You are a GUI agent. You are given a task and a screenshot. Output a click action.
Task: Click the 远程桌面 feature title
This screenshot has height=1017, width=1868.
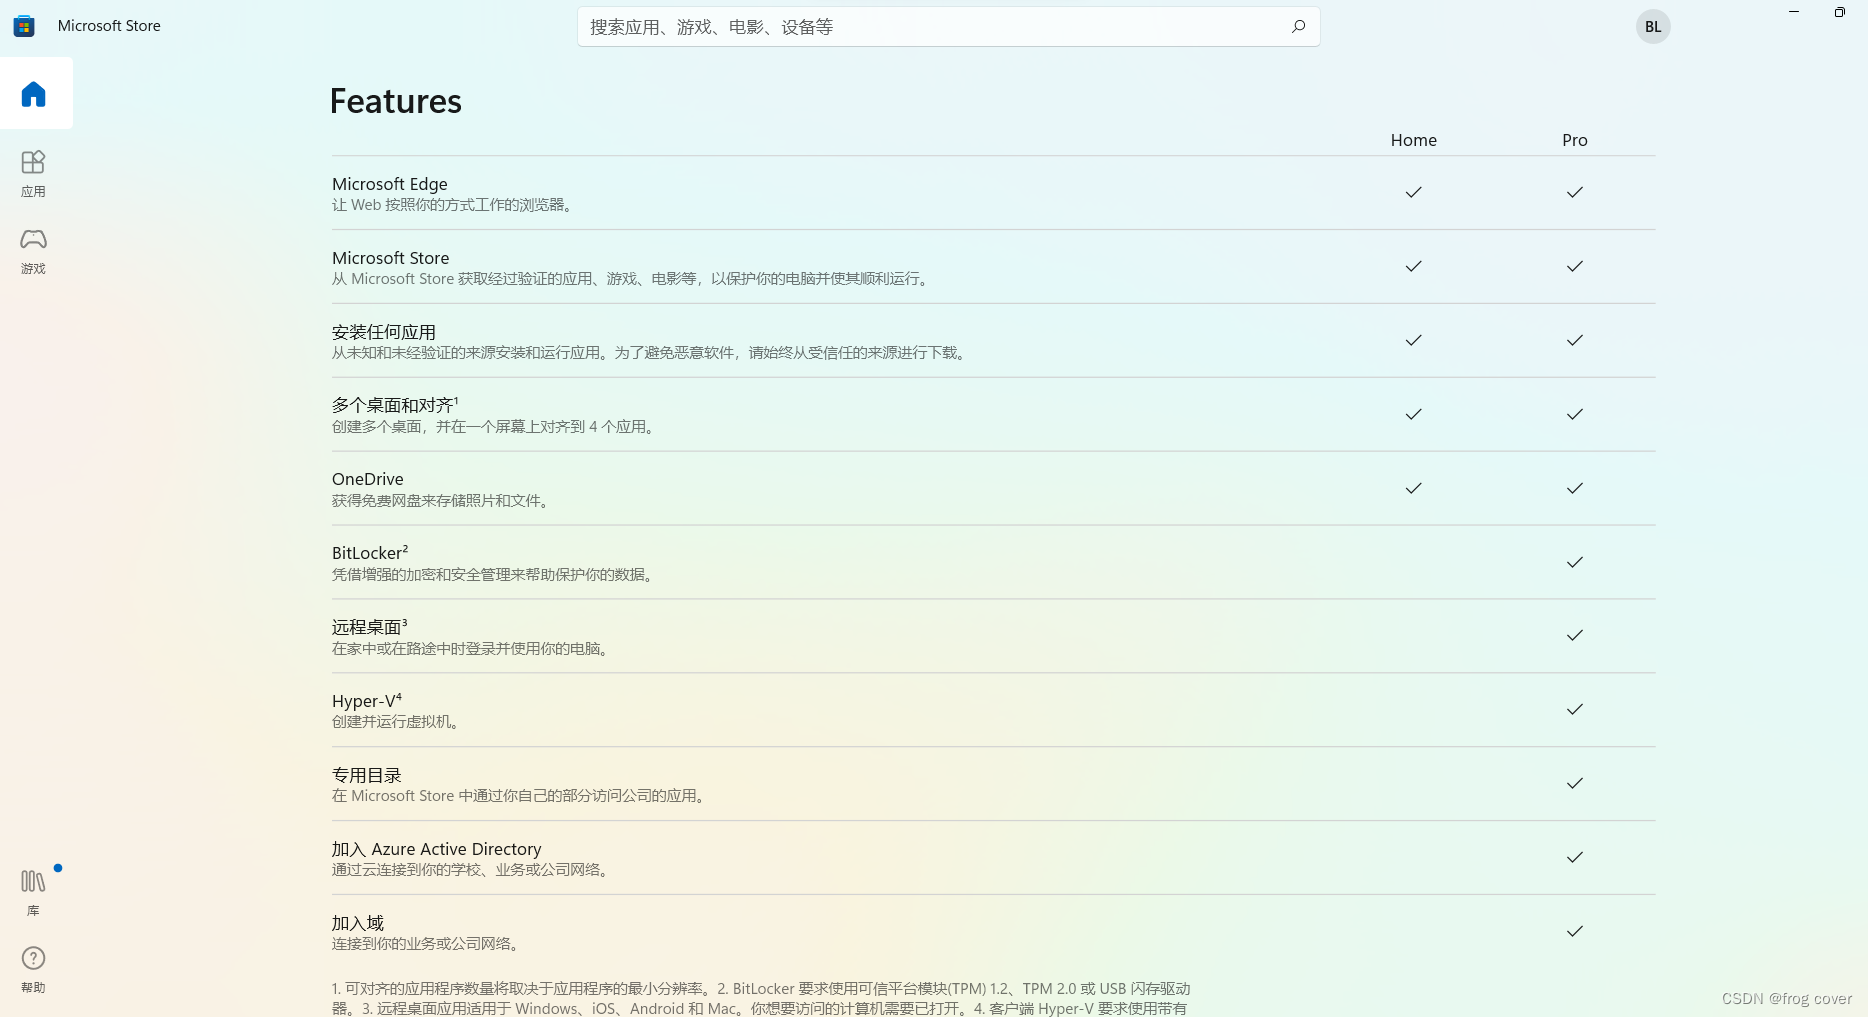tap(370, 627)
